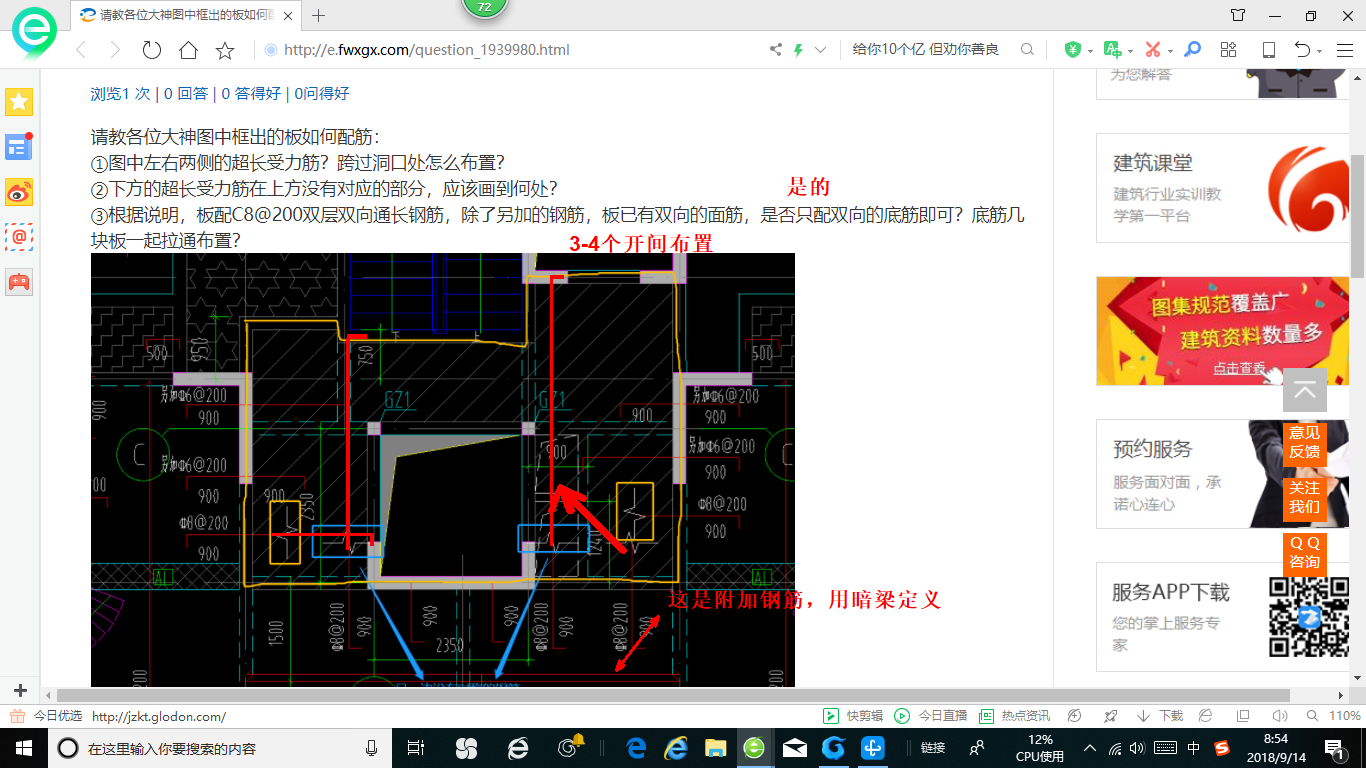Open the 预约服务 banner
The height and width of the screenshot is (768, 1366).
[x=1222, y=474]
